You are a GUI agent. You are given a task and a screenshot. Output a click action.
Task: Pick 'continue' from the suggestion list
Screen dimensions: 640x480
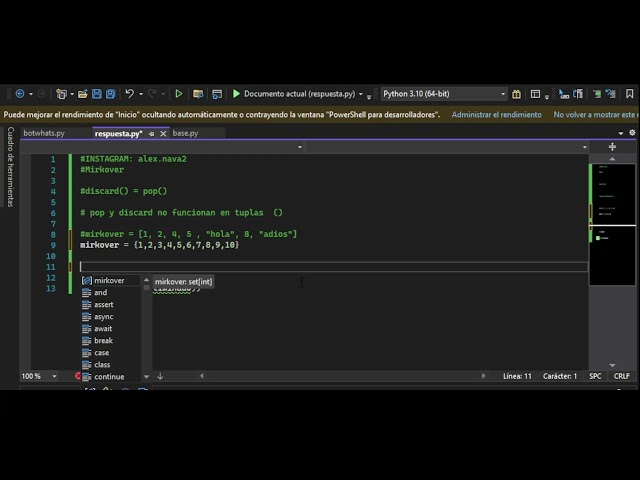coord(111,377)
